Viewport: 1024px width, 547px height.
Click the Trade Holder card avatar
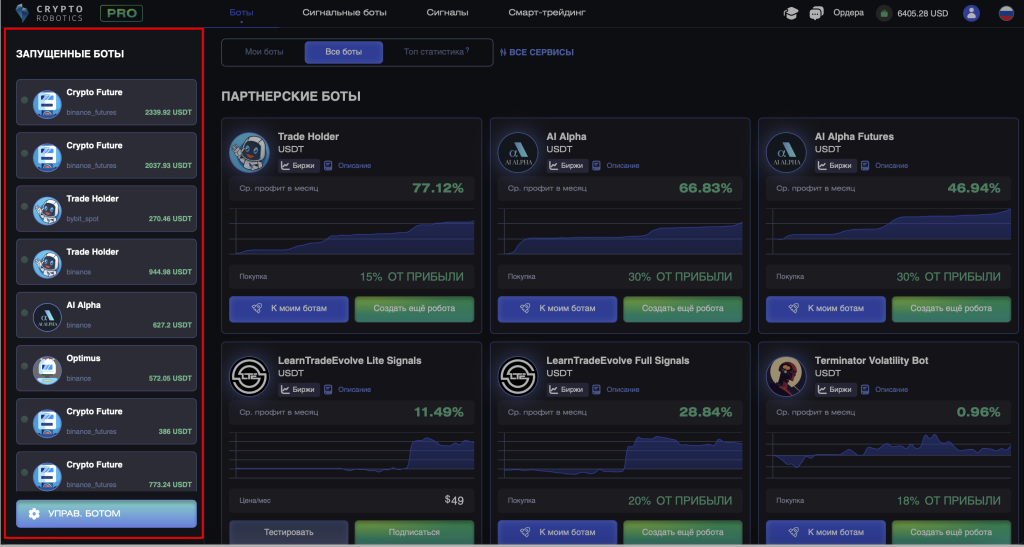point(249,152)
